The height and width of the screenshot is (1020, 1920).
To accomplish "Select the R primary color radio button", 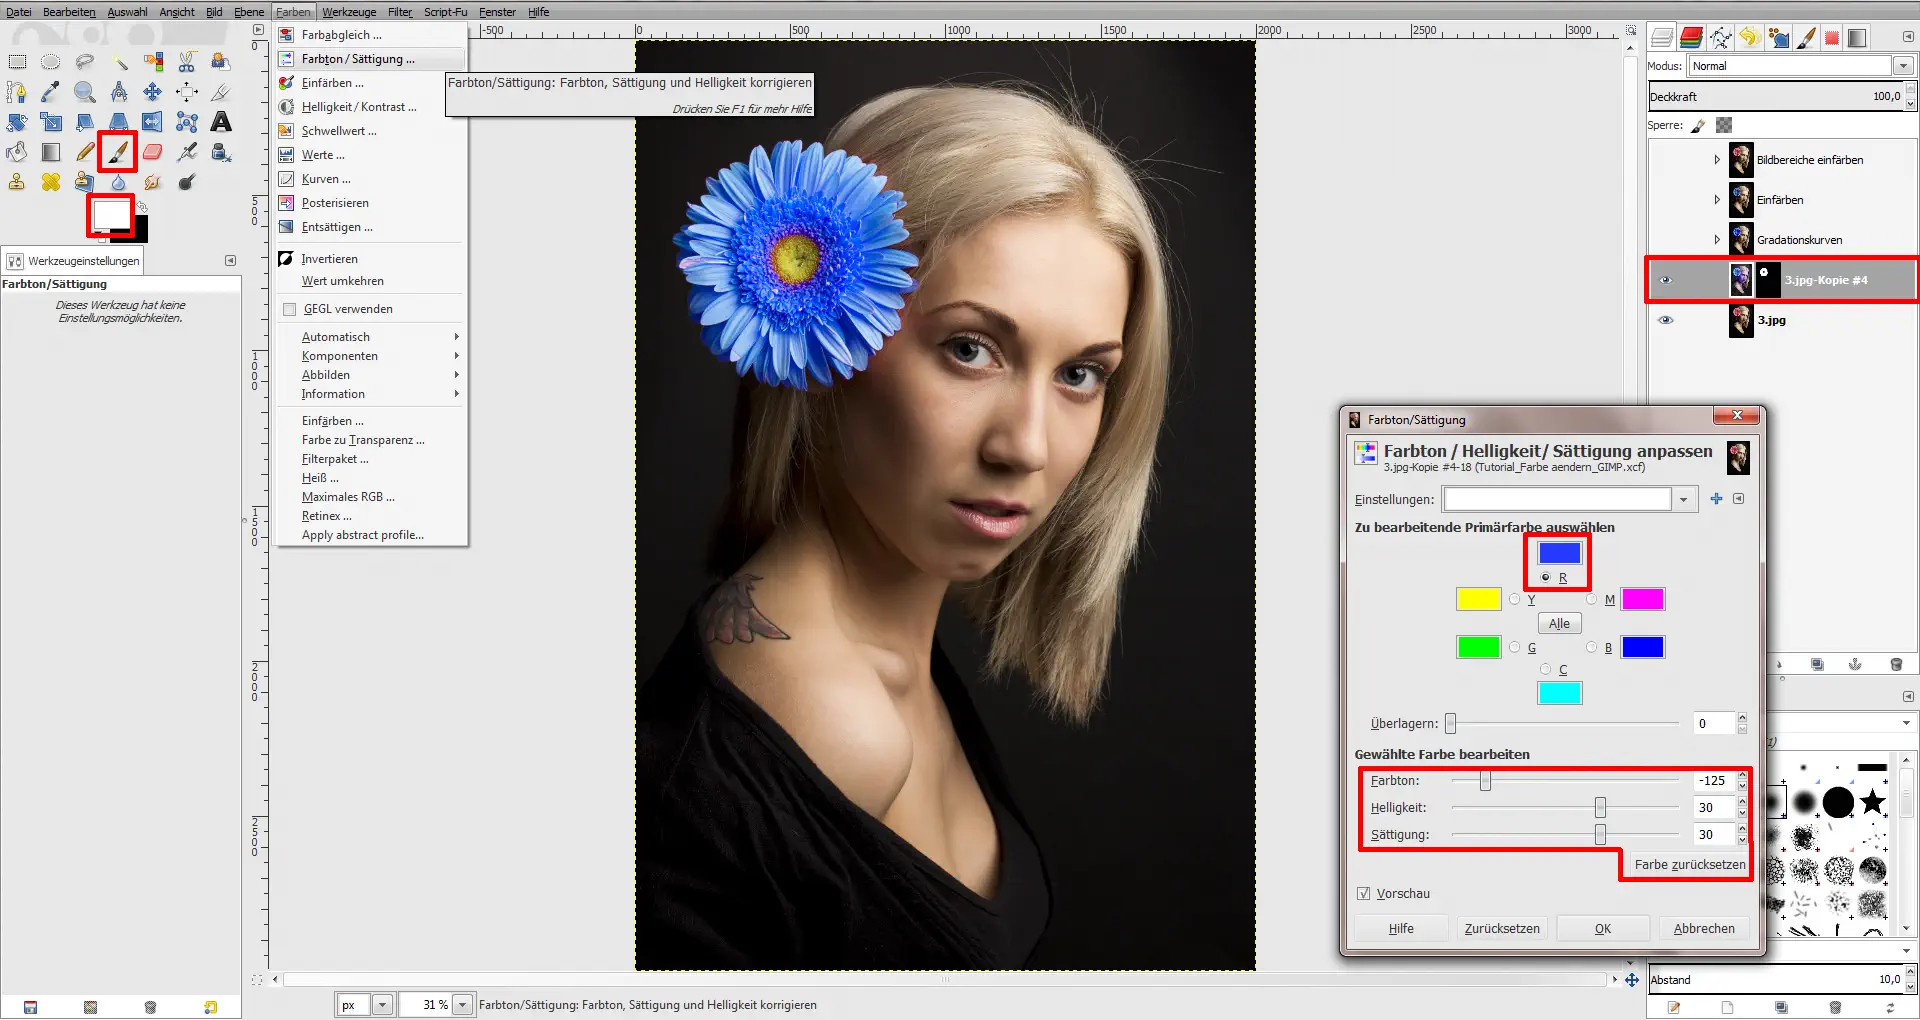I will pyautogui.click(x=1546, y=577).
